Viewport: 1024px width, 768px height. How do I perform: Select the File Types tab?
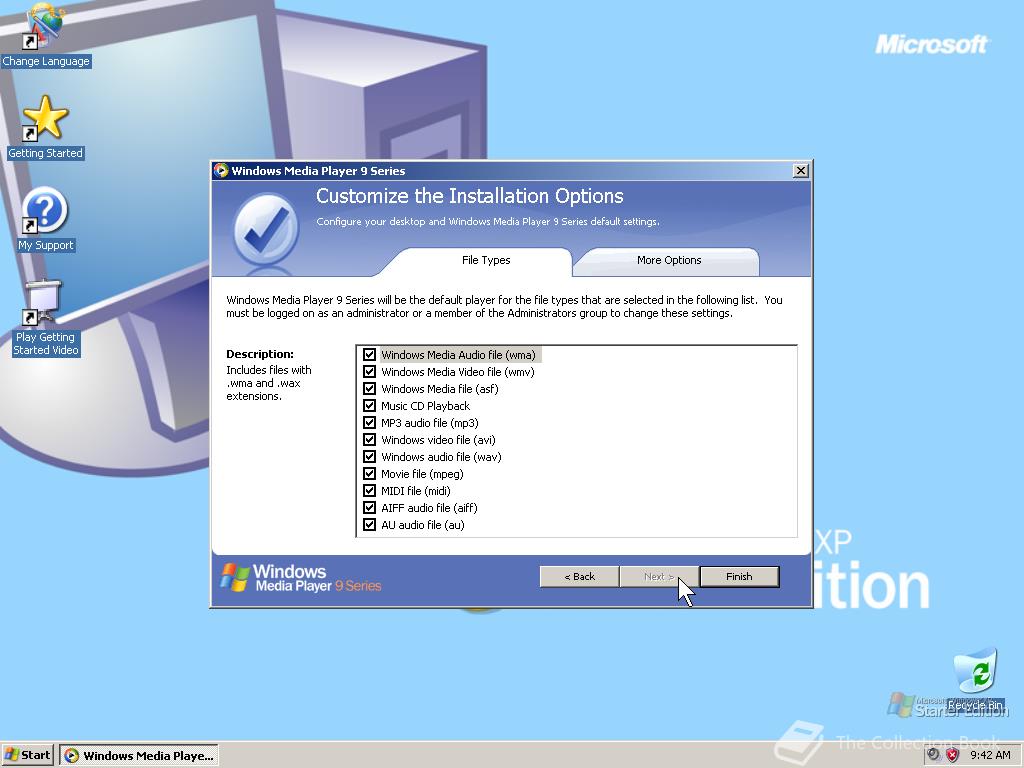(x=486, y=261)
